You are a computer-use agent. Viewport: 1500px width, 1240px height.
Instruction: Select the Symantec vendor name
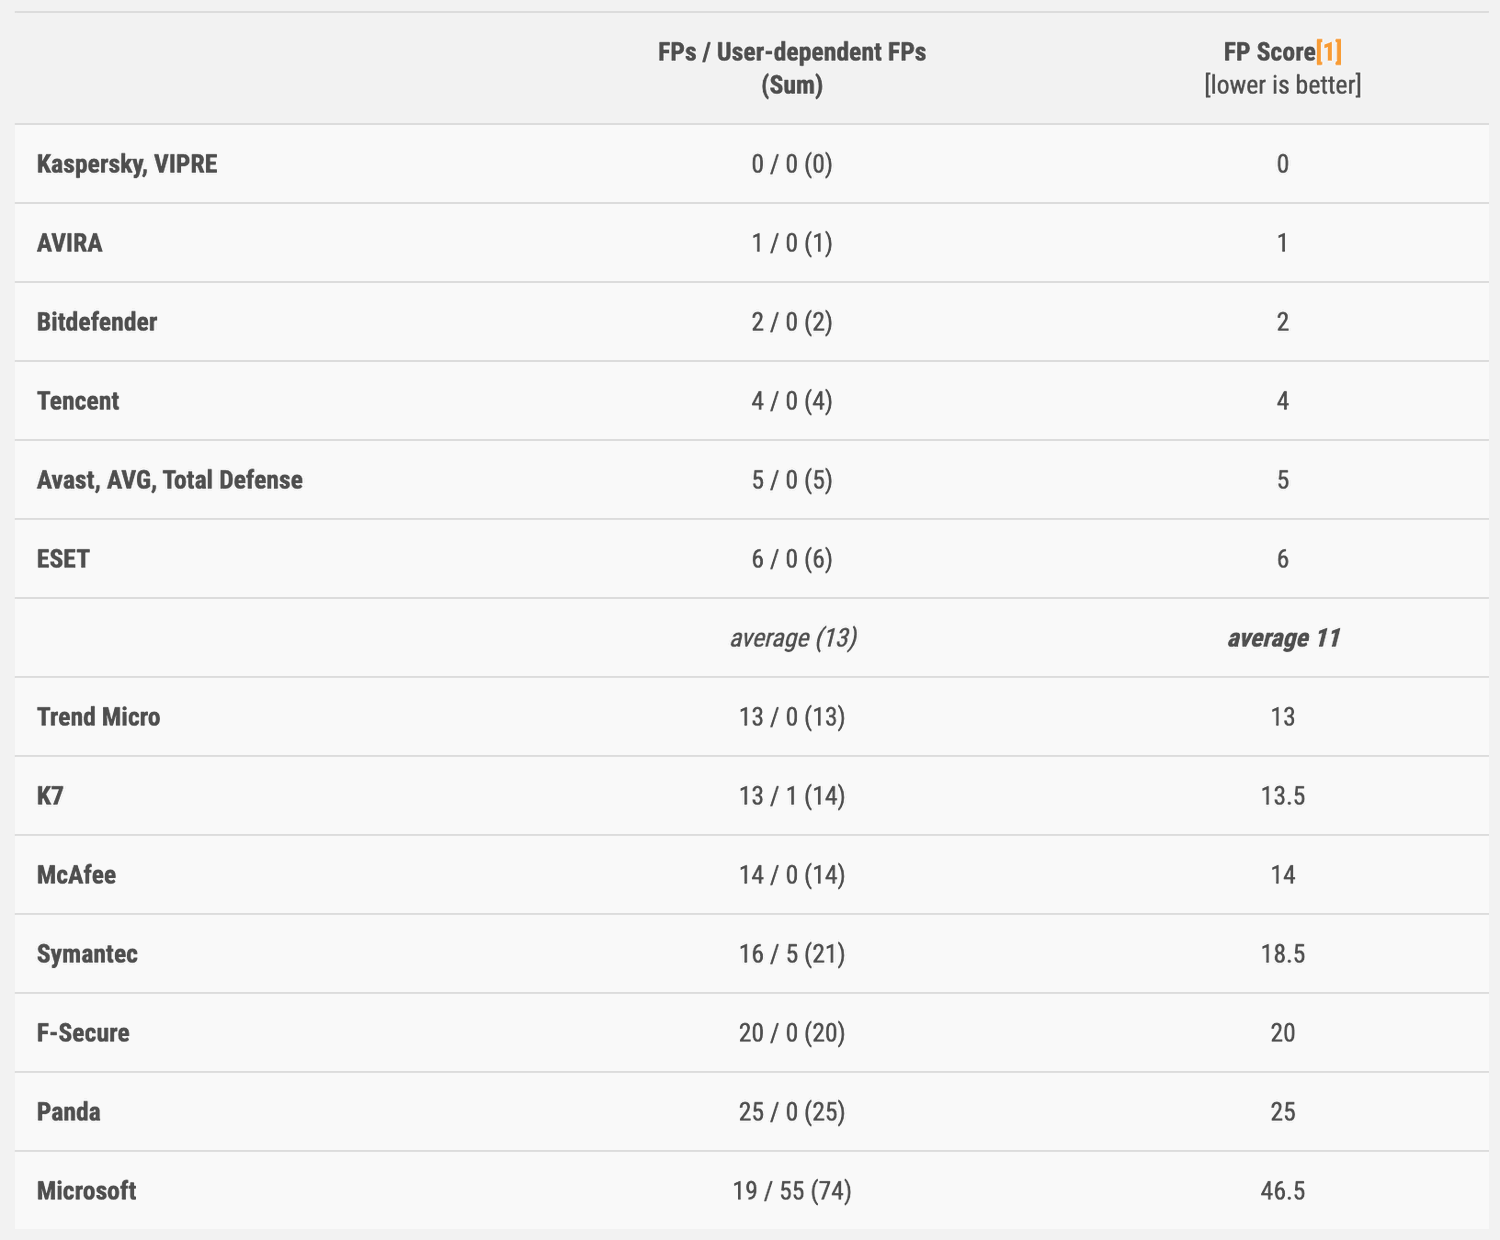(x=87, y=954)
